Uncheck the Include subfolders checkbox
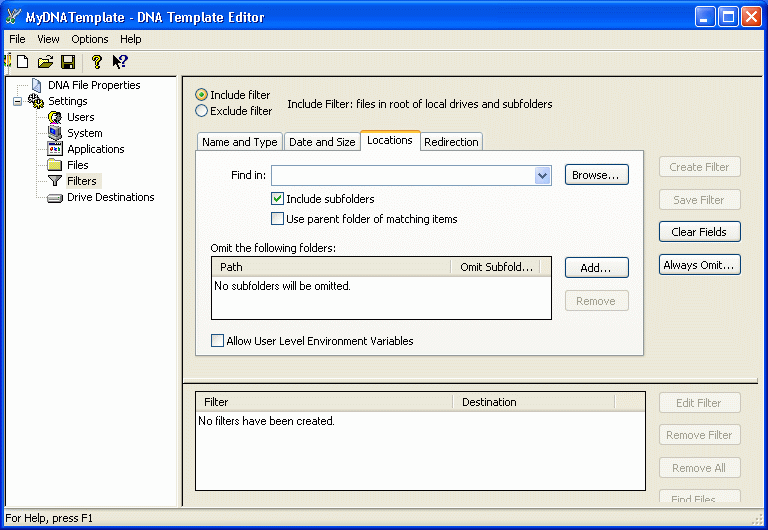The width and height of the screenshot is (768, 530). 278,199
